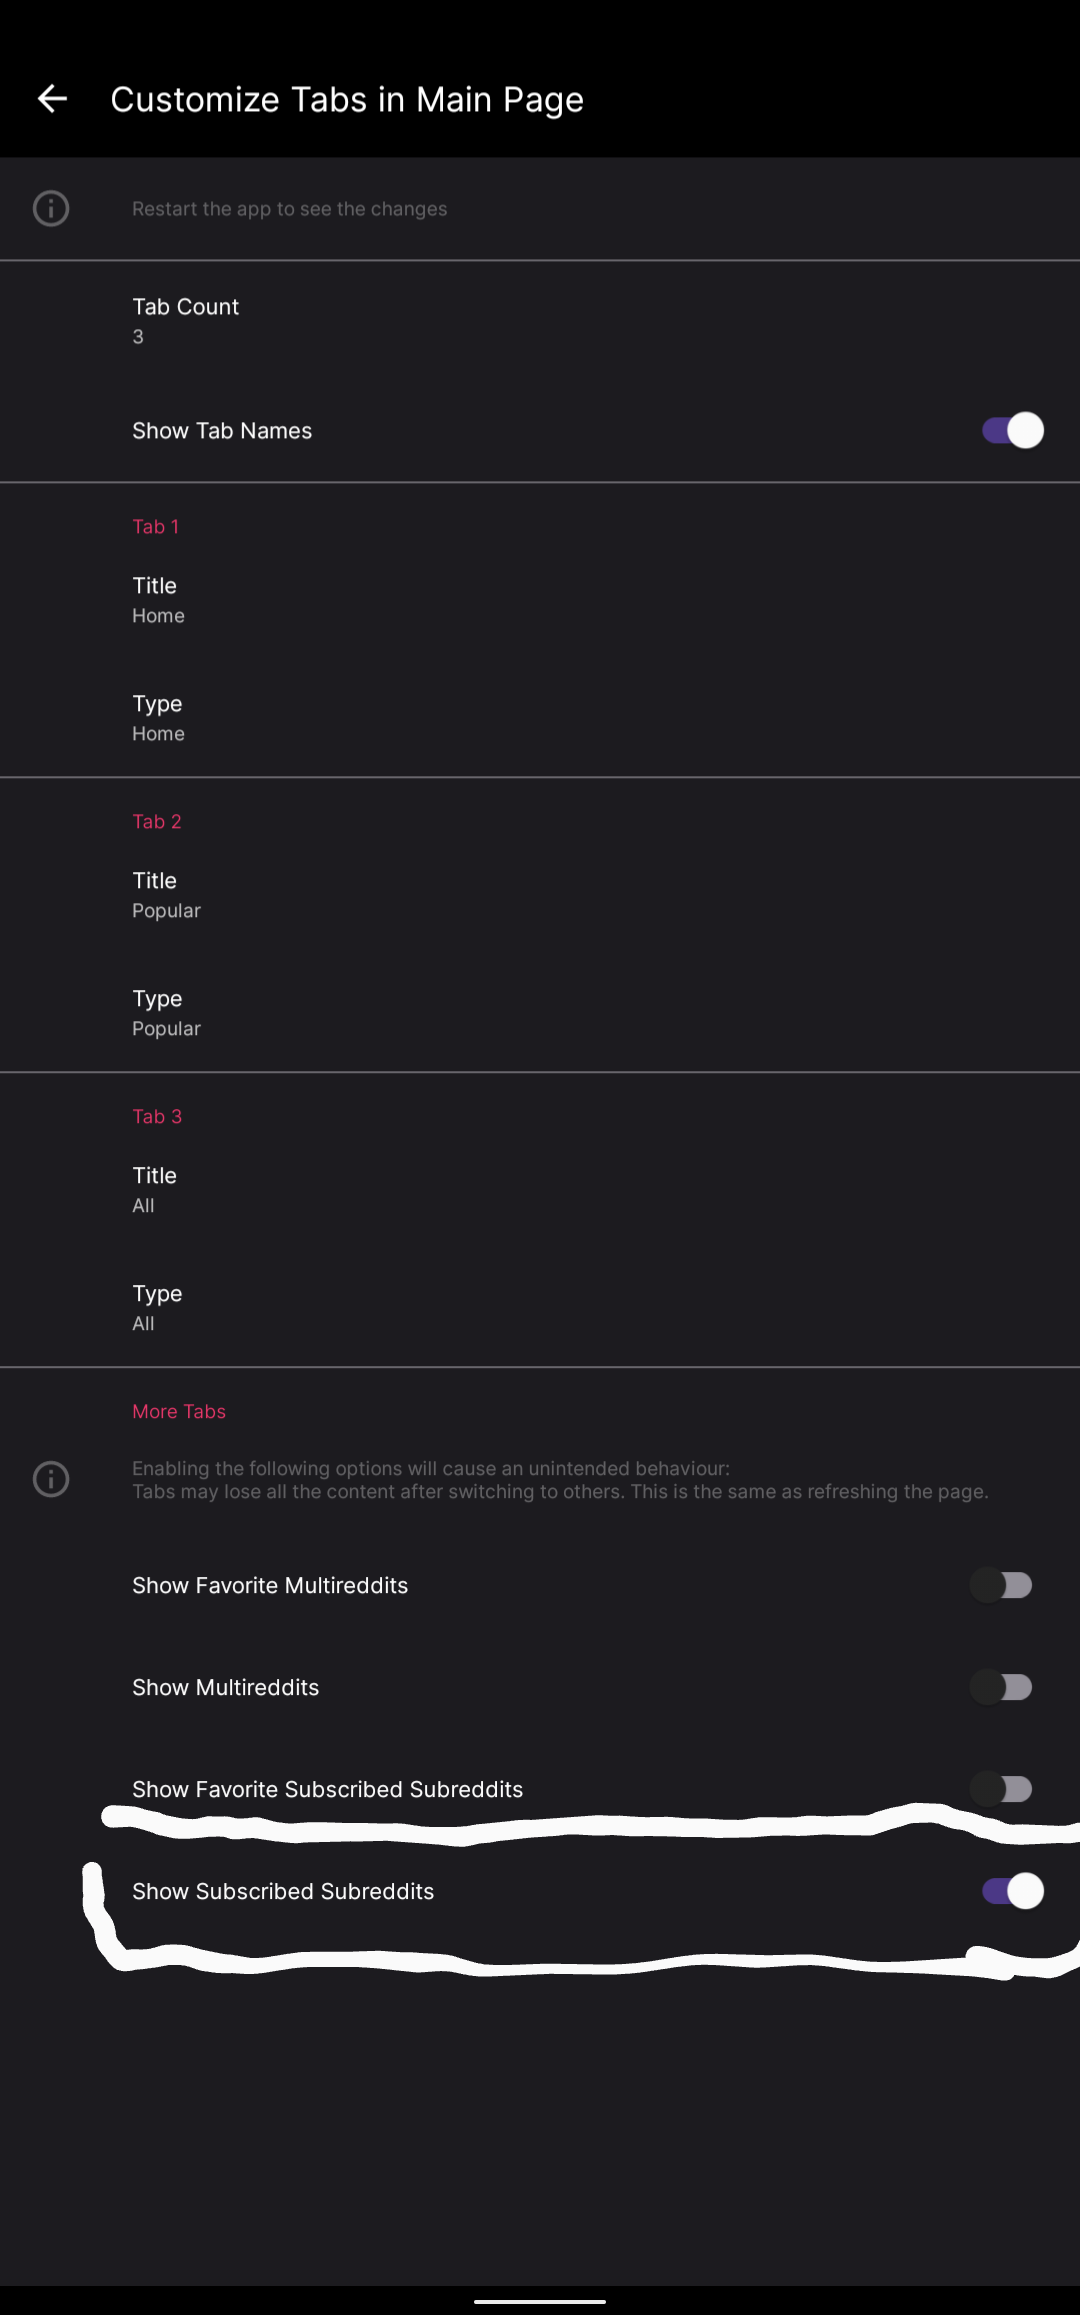Click the info icon beside More Tabs warning
1080x2315 pixels.
click(x=51, y=1479)
